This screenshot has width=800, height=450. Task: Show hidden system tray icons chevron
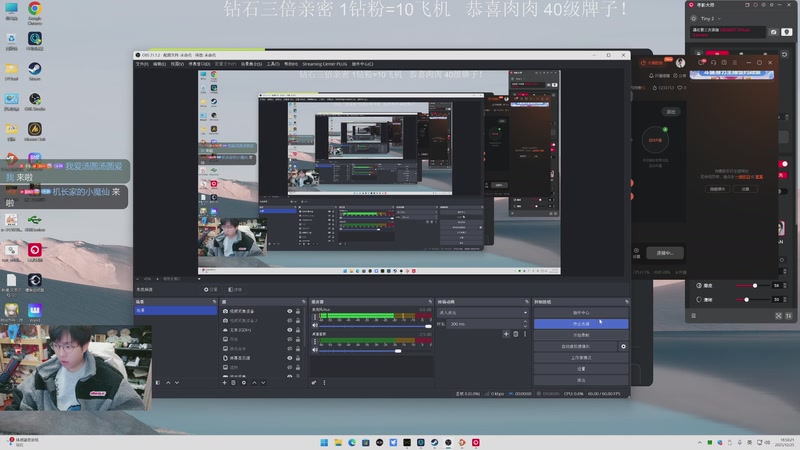(x=699, y=442)
